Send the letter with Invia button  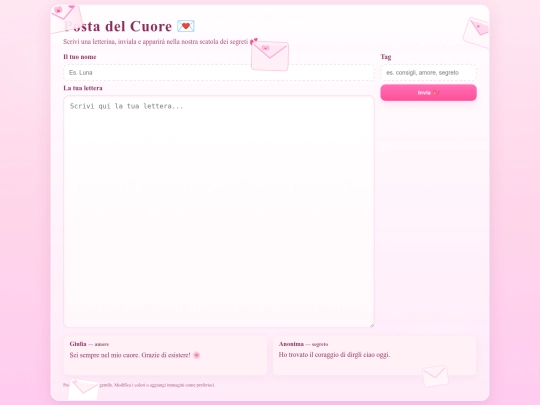[x=428, y=93]
